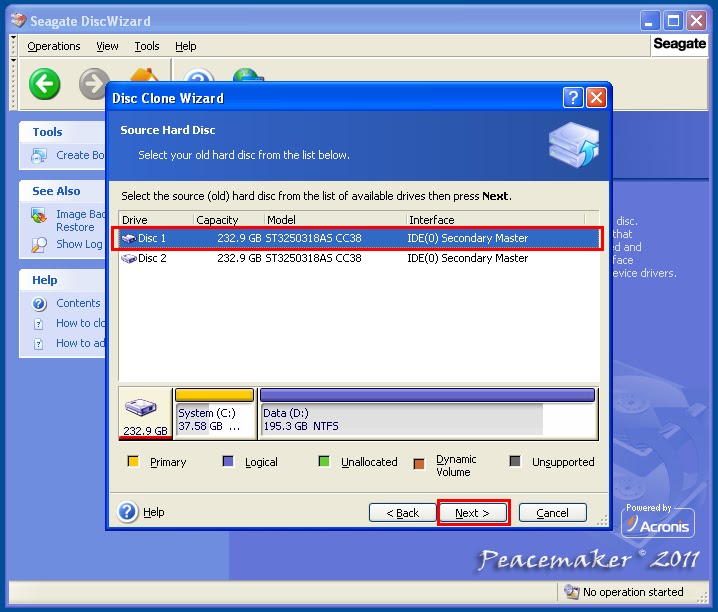718x612 pixels.
Task: Click 'No operation started' status text
Action: [x=633, y=592]
